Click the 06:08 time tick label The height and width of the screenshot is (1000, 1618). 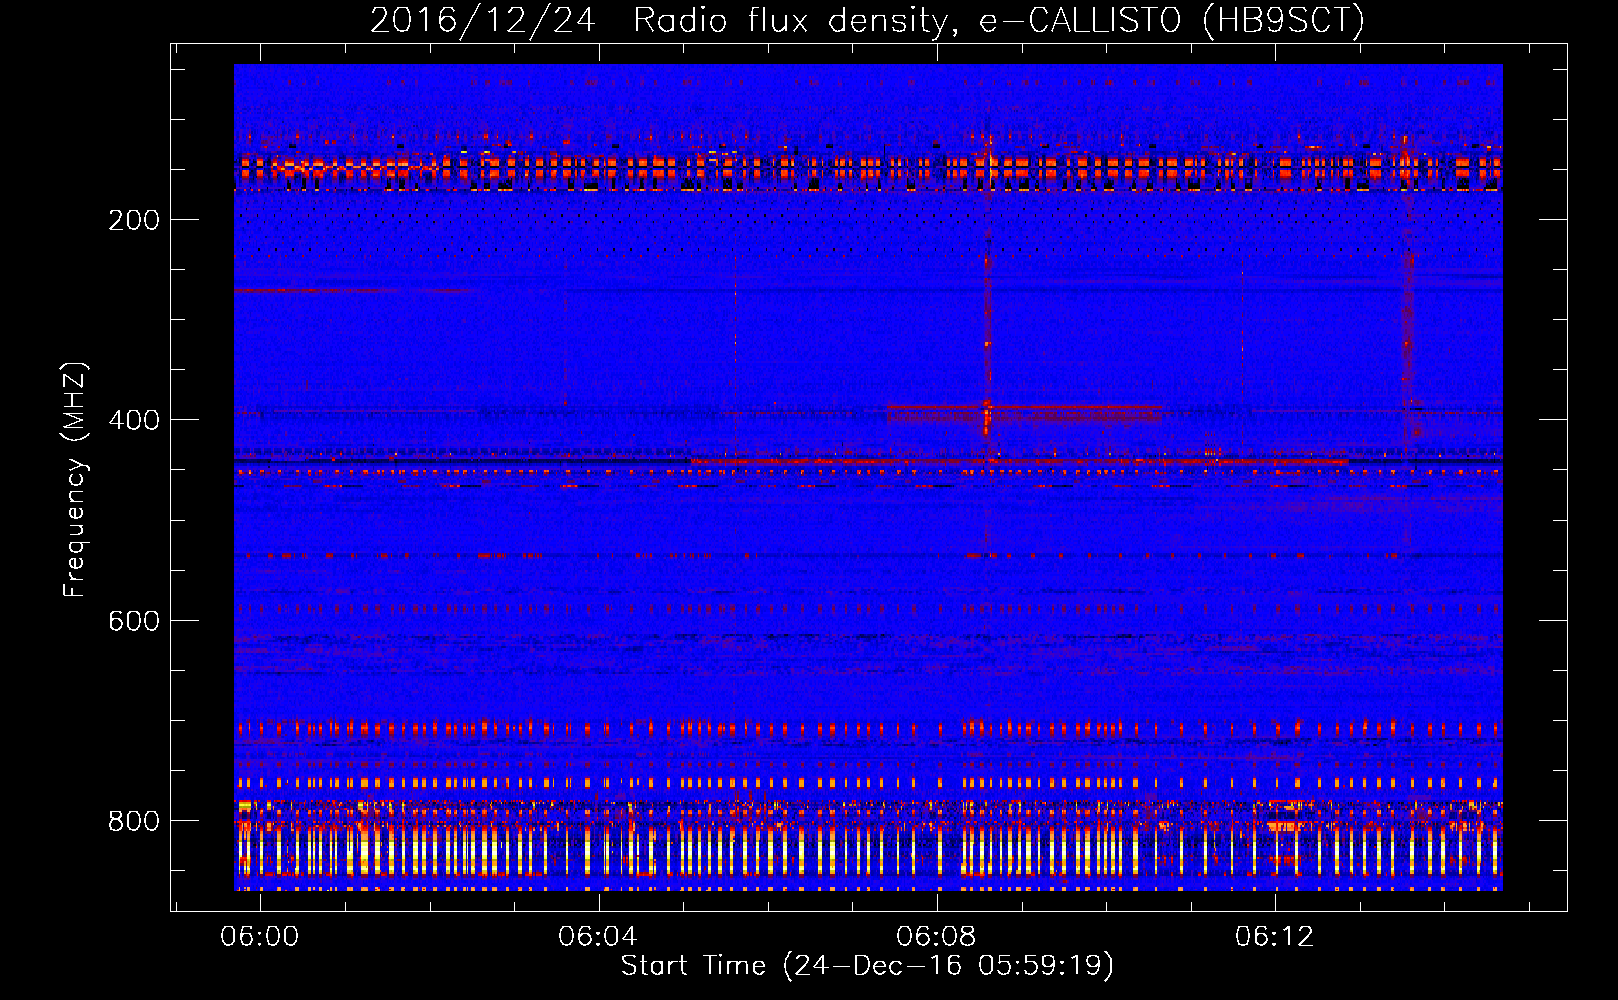[x=936, y=937]
